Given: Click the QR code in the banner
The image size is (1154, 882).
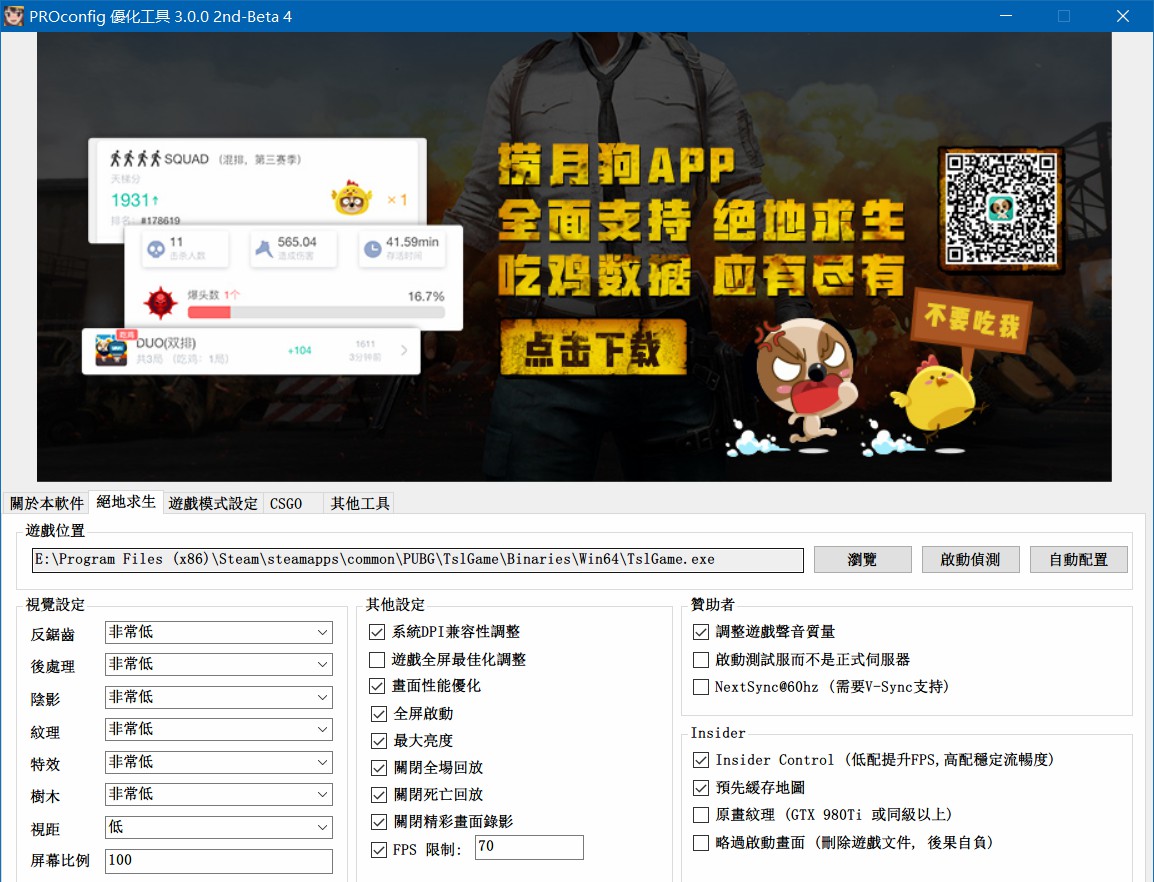Looking at the screenshot, I should (1000, 209).
